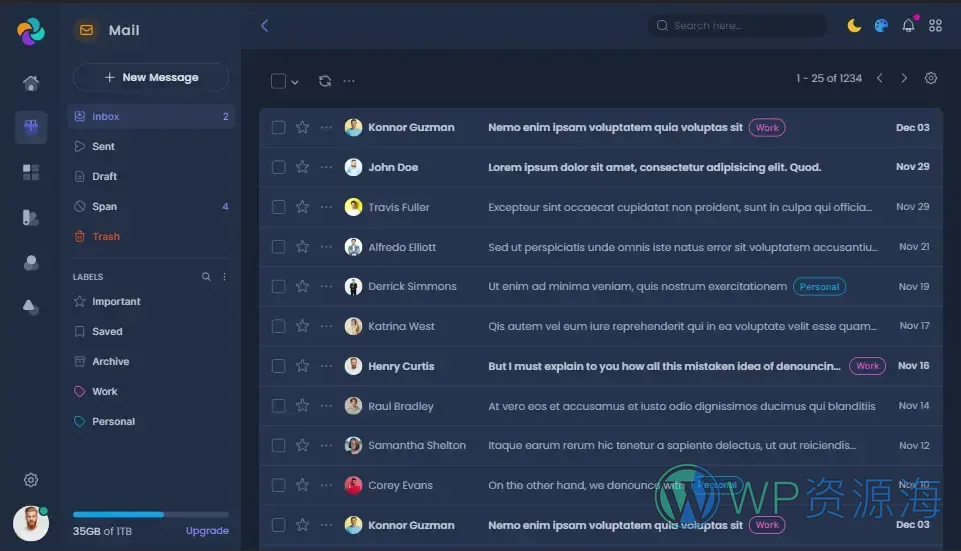This screenshot has width=961, height=551.
Task: Open the Labels section options menu
Action: pos(224,277)
